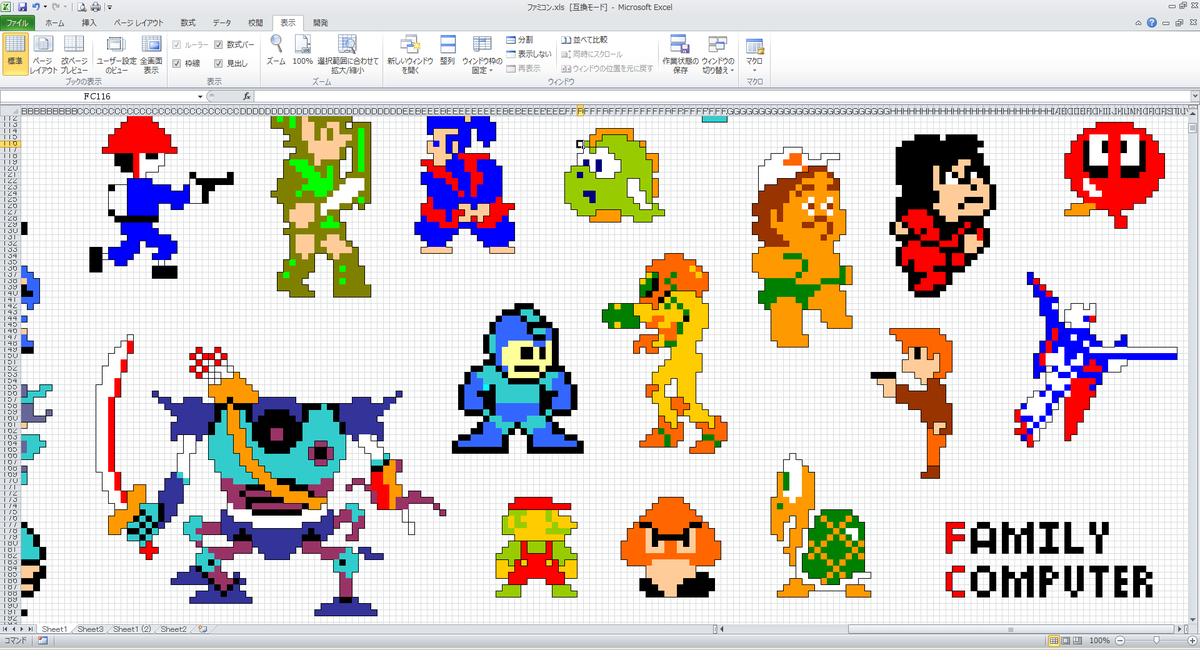Click the Save icon in quick access toolbar
The width and height of the screenshot is (1200, 650).
point(20,7)
